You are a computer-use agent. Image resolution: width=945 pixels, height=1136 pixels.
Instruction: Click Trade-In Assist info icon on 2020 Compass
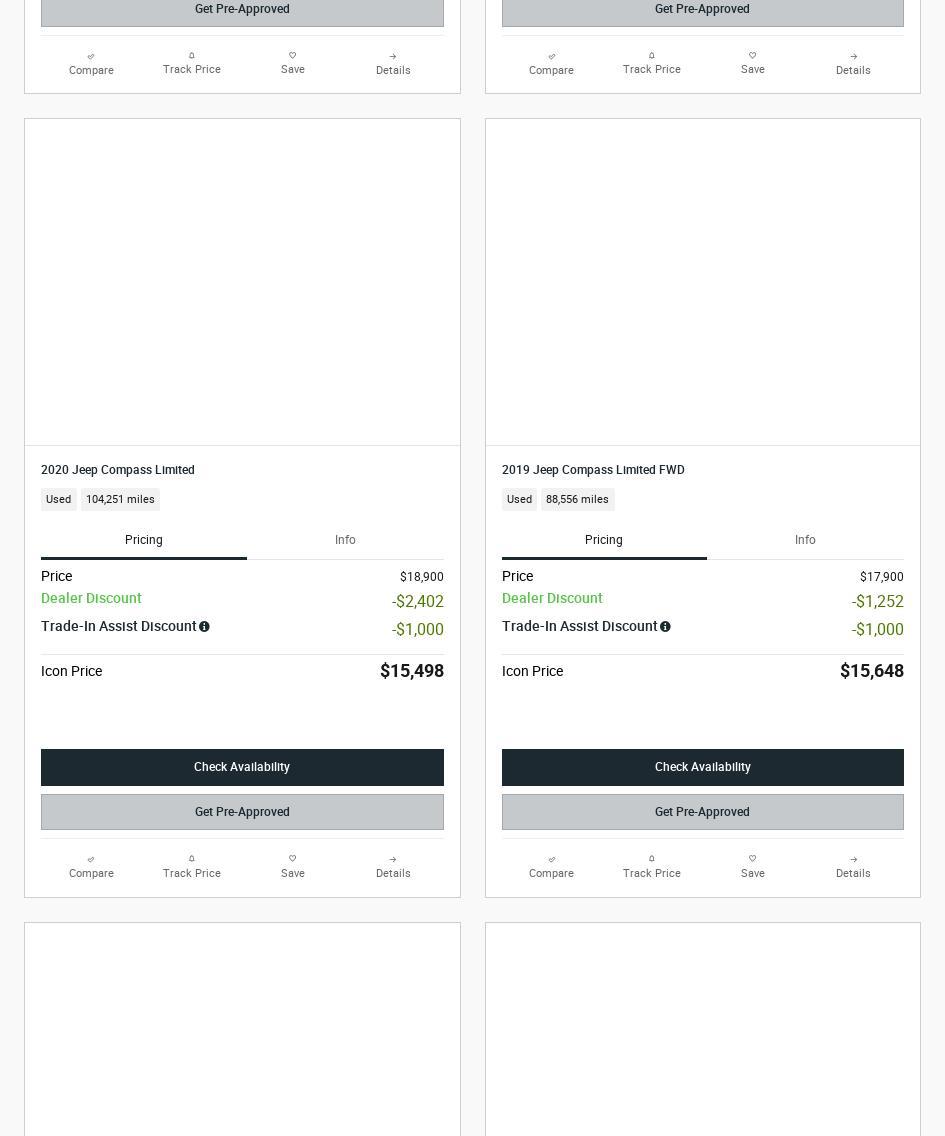coord(204,627)
